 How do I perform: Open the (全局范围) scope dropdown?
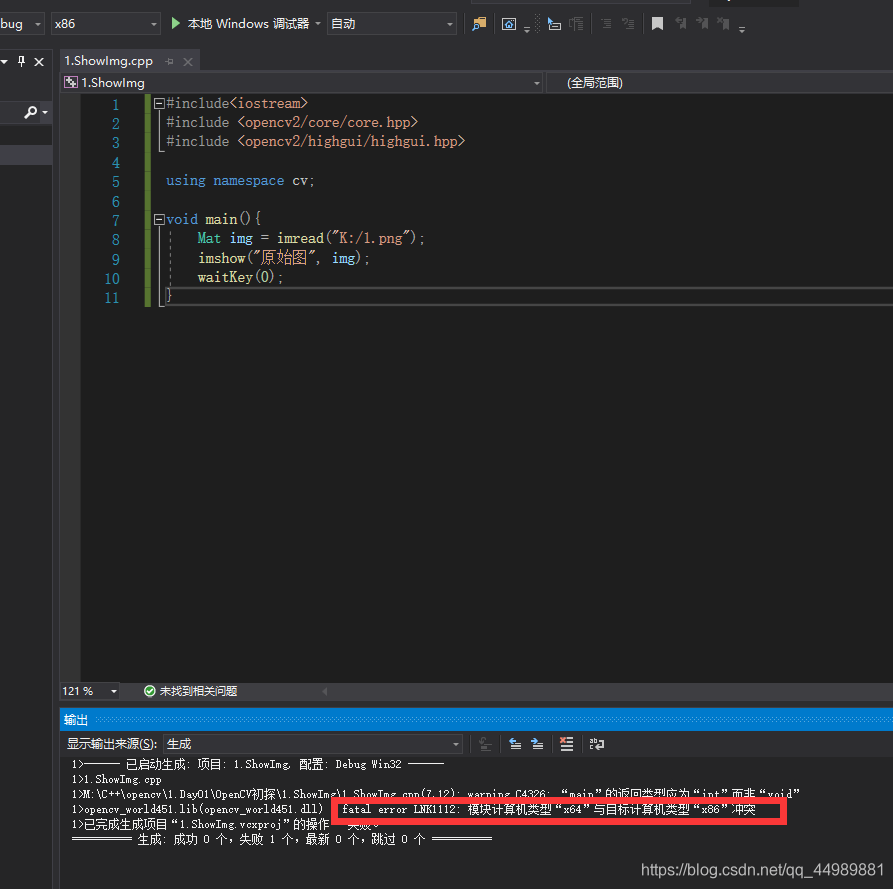click(719, 83)
